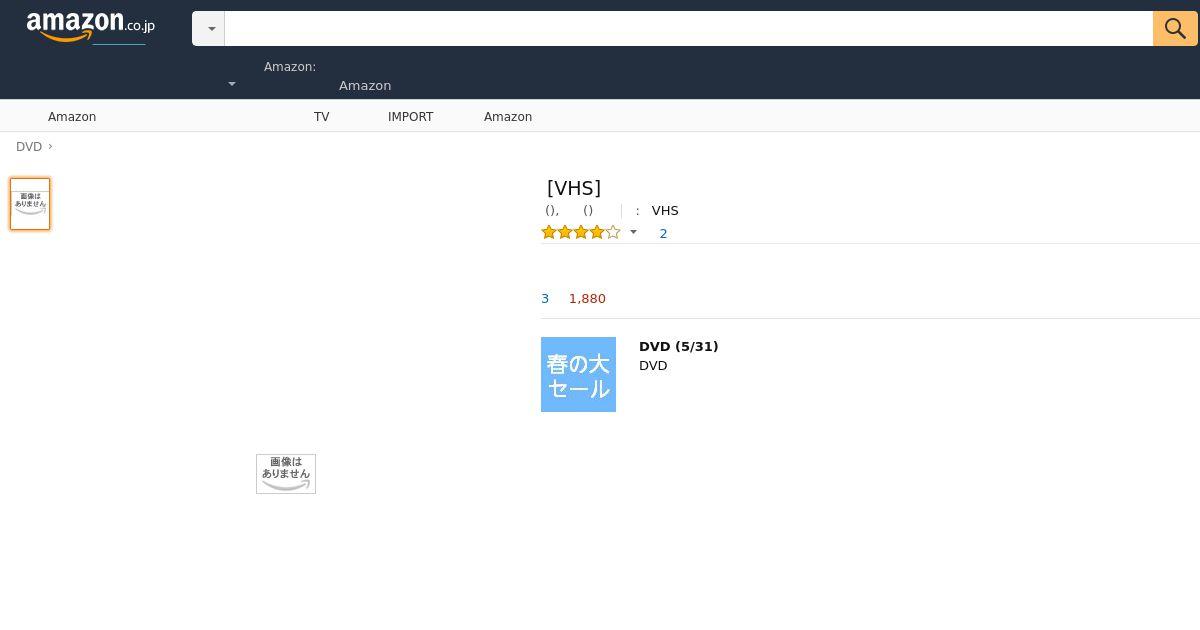Select the Amazon item right of IMPORT
The width and height of the screenshot is (1200, 630).
[x=508, y=117]
